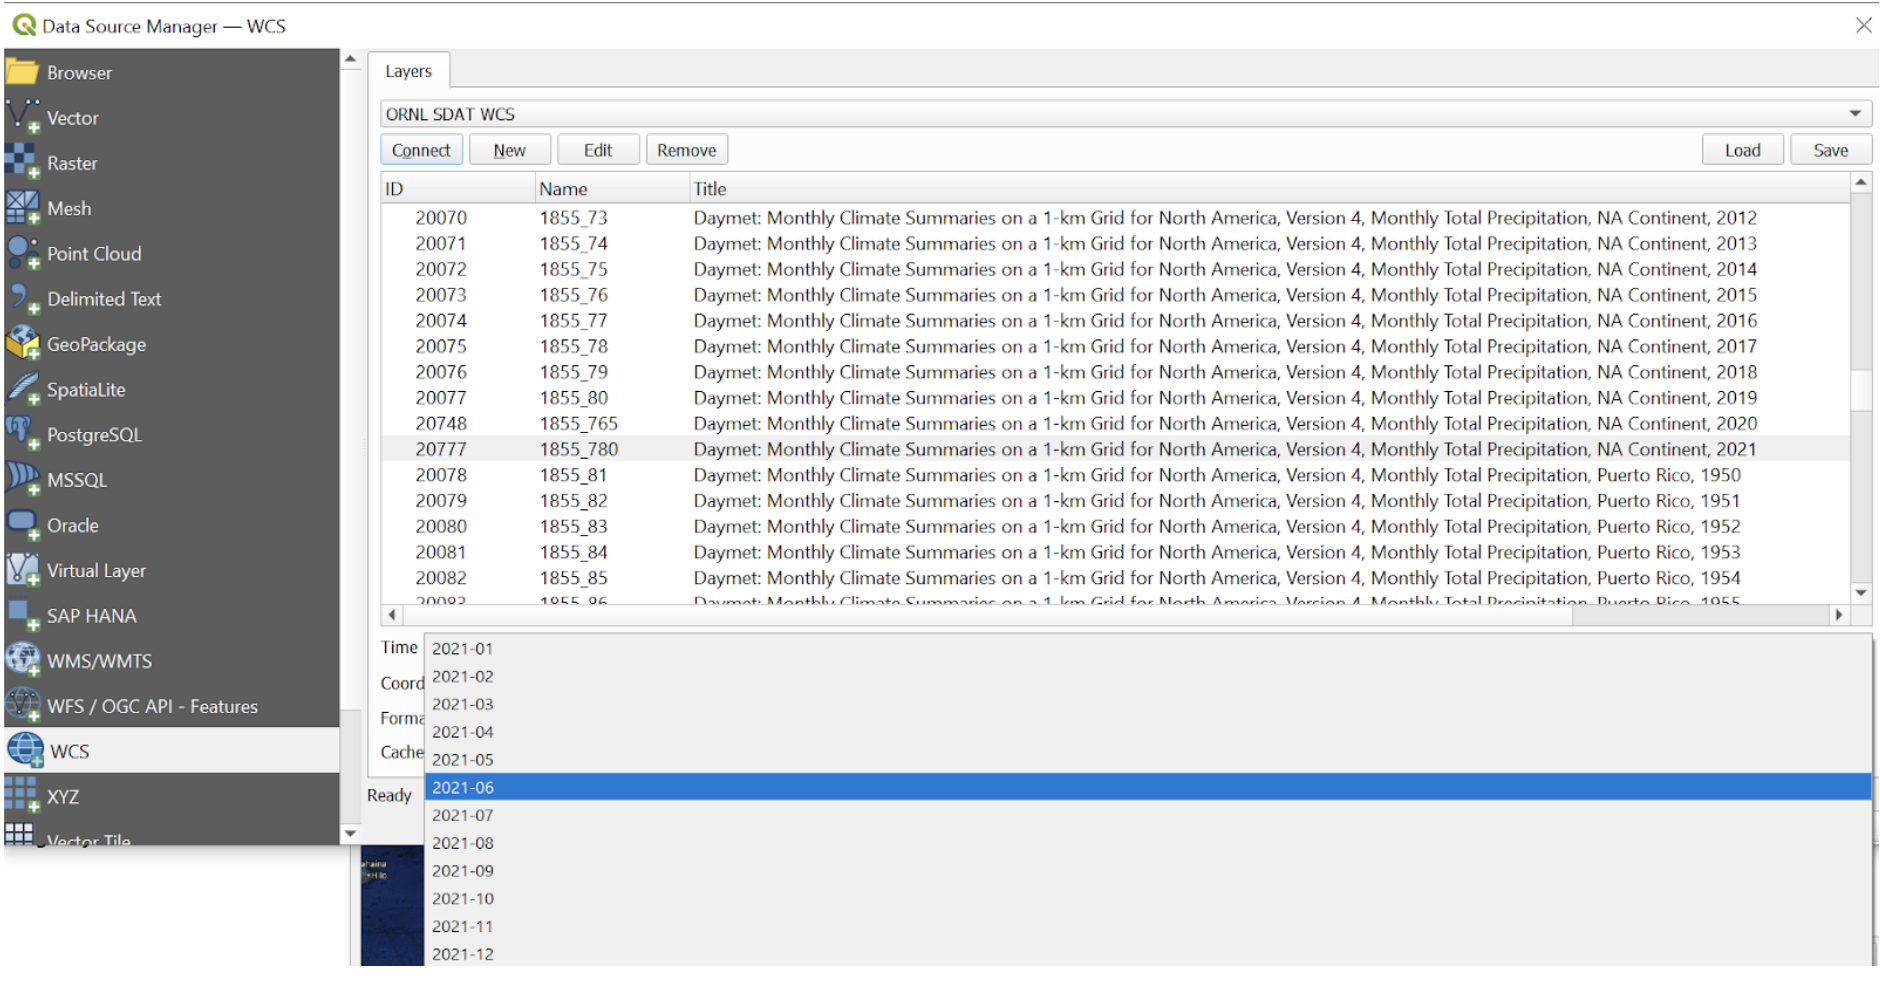Select the SpatiaLite feather icon
This screenshot has width=1880, height=1004.
(x=22, y=389)
